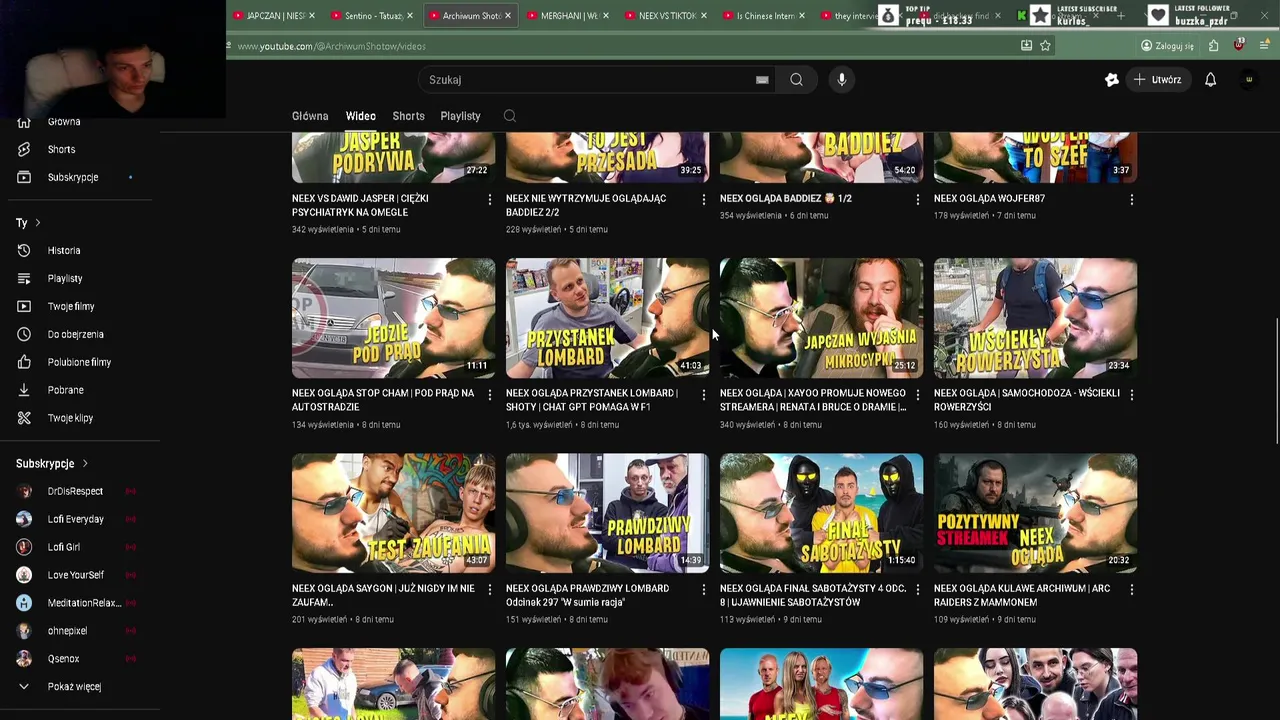Open options for PRAWDZIWY LOMBARD Odcinek 297
The width and height of the screenshot is (1280, 720).
[703, 590]
